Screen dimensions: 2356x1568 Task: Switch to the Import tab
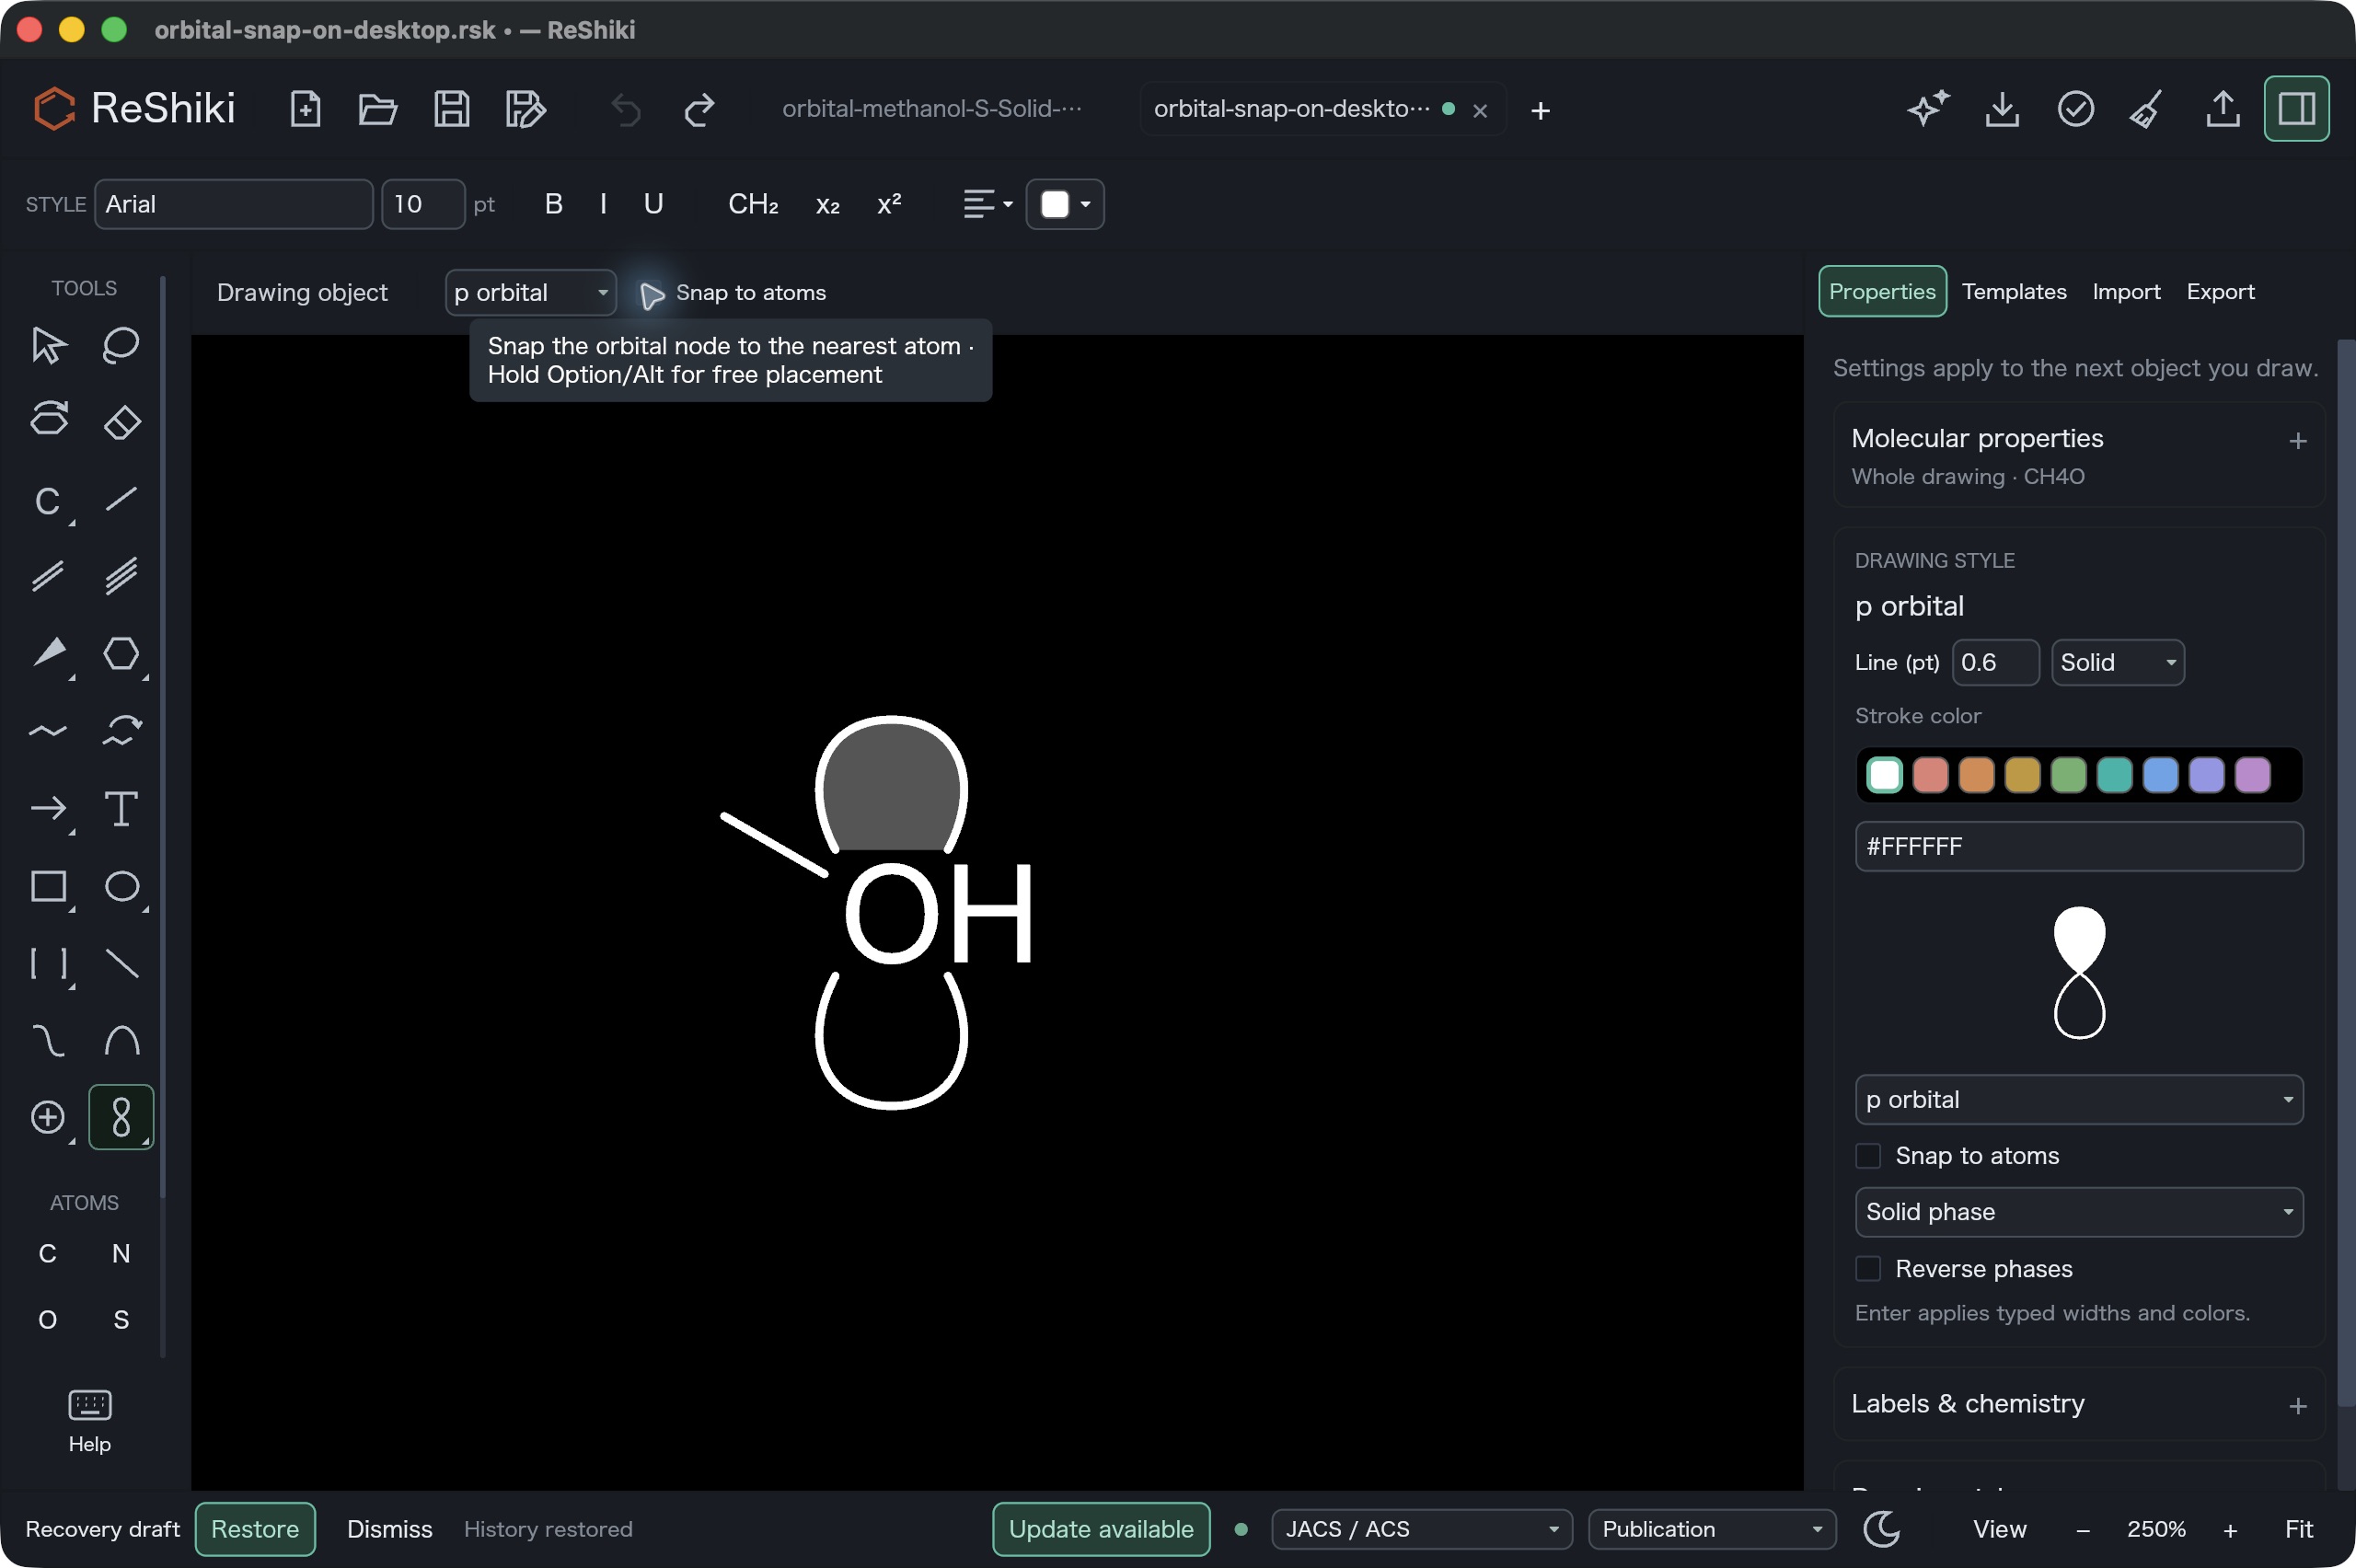[x=2126, y=292]
